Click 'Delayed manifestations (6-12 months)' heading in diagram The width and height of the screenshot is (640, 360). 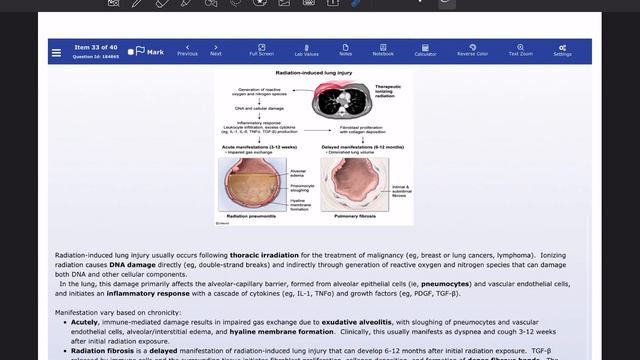(362, 147)
